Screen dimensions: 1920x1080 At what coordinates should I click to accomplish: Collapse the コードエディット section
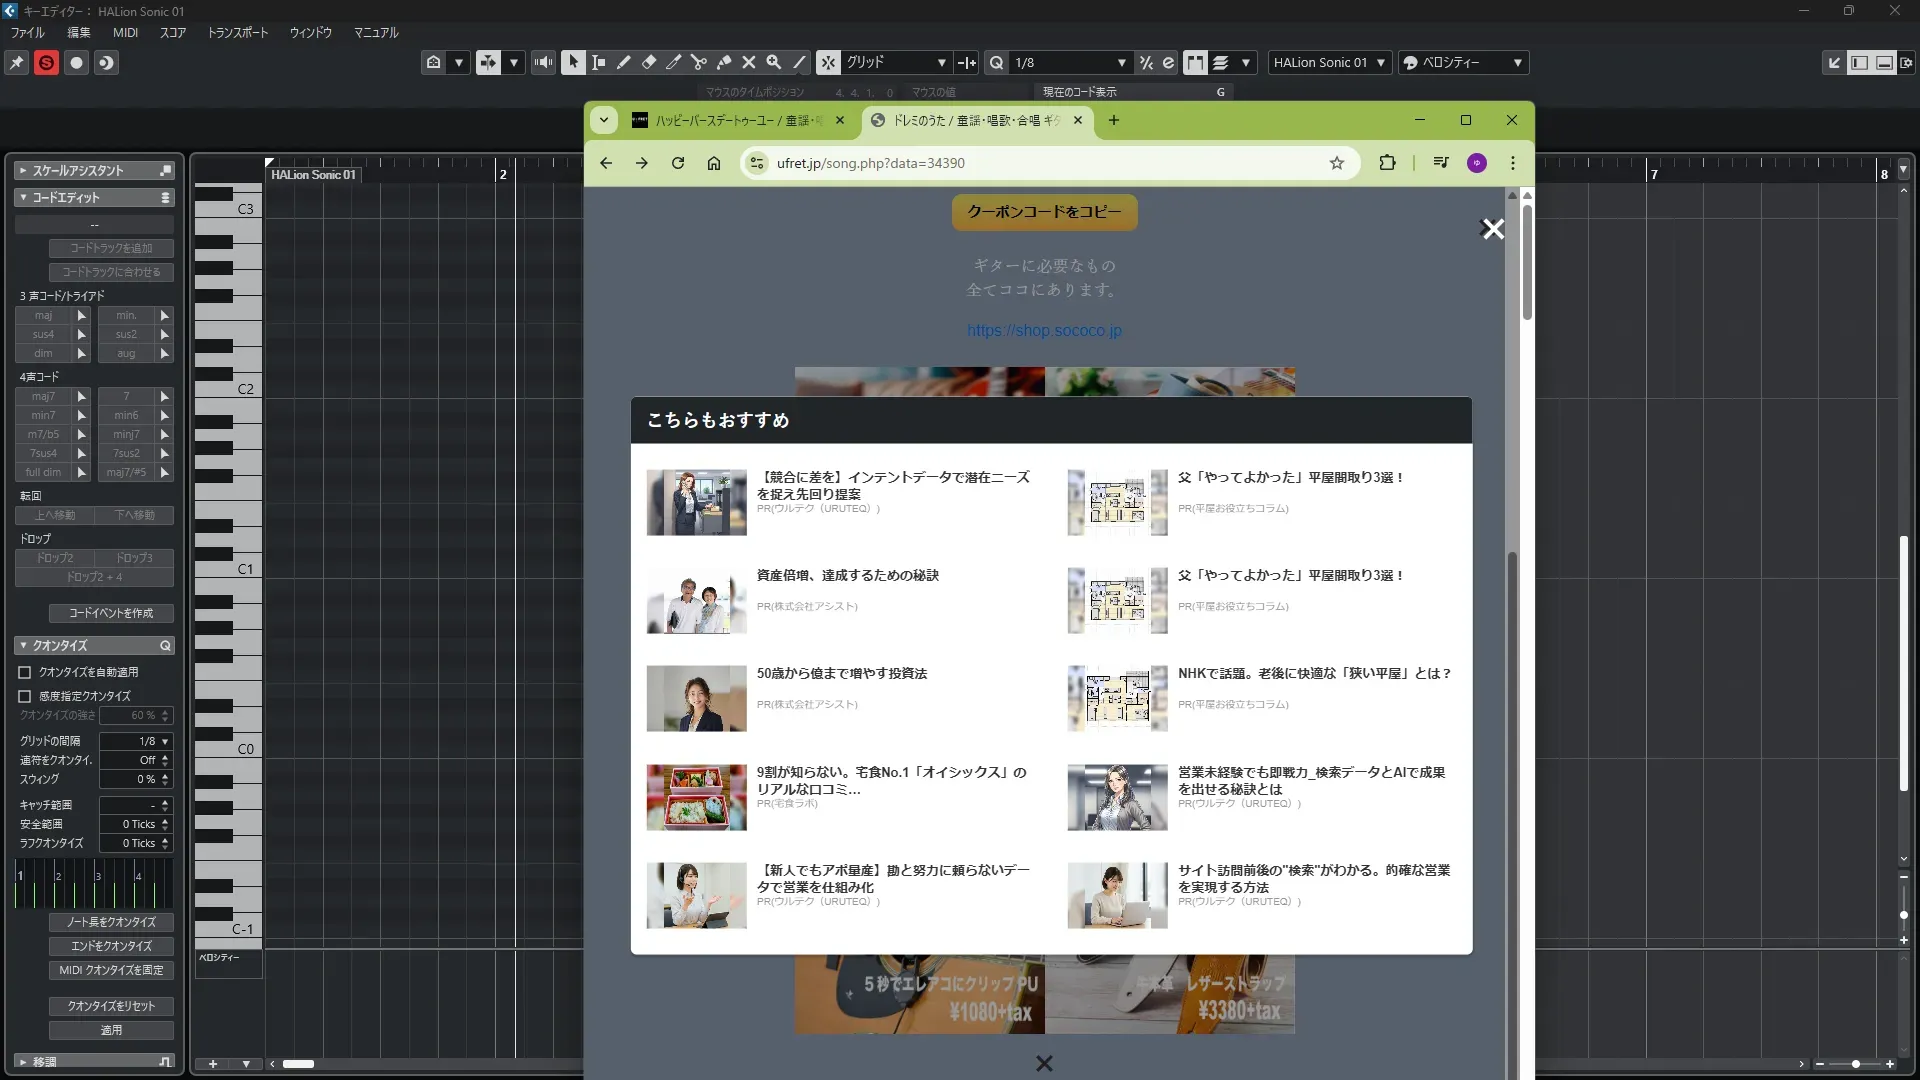tap(23, 198)
